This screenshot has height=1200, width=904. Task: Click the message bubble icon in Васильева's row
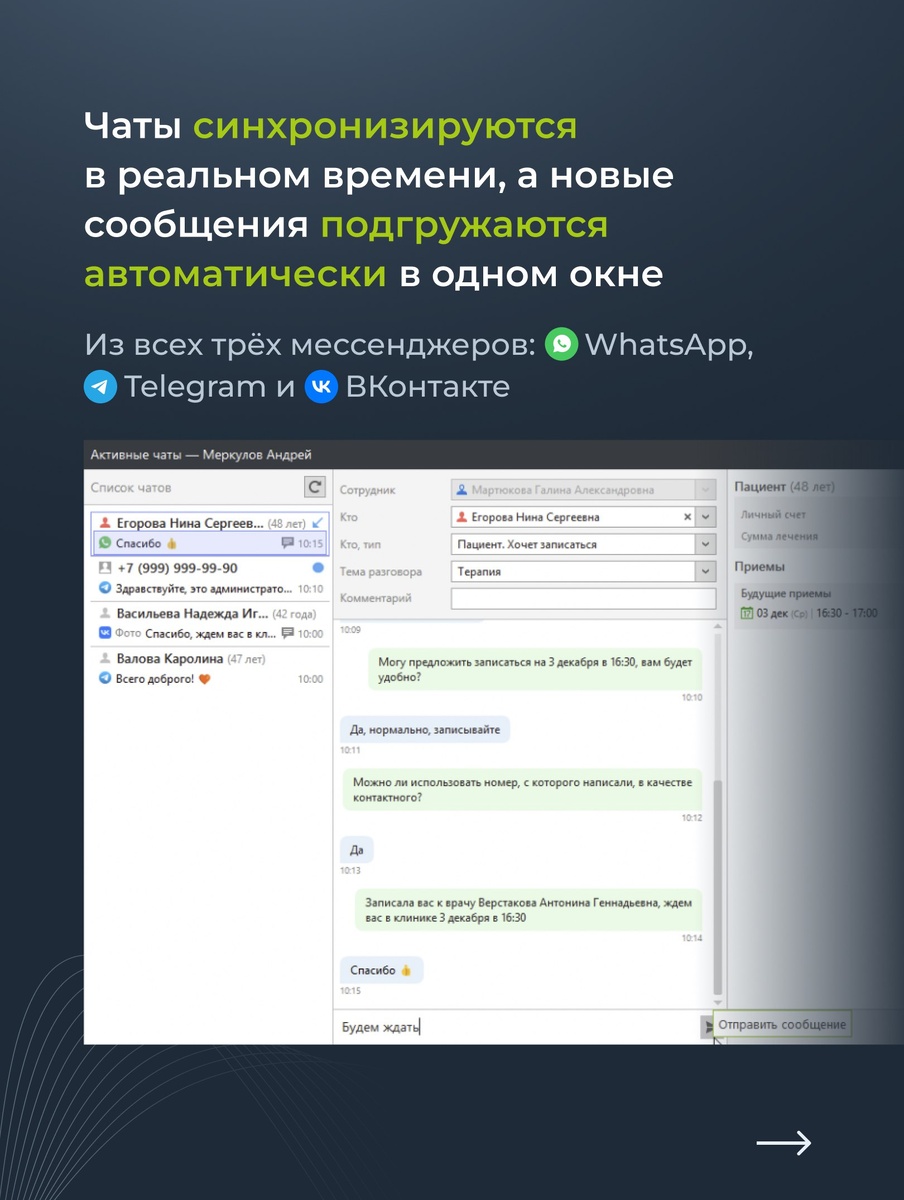[x=288, y=633]
